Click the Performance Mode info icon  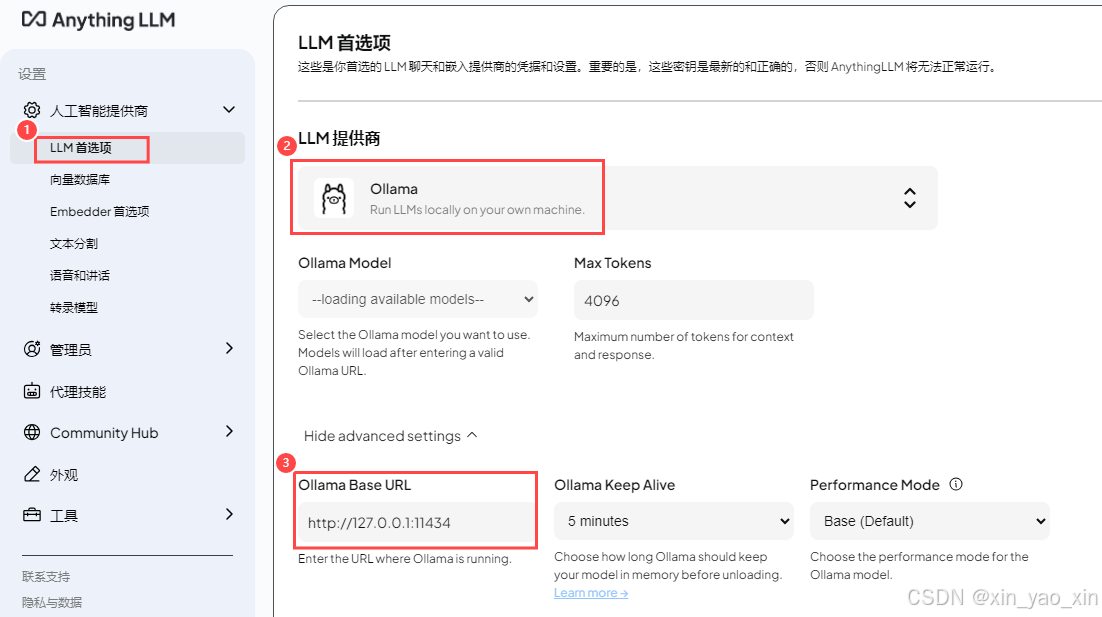click(x=956, y=484)
